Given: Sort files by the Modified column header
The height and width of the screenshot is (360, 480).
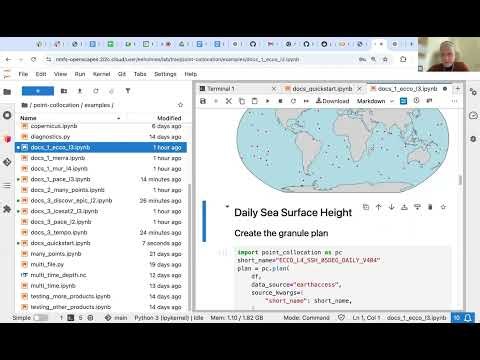Looking at the screenshot, I should pos(169,118).
